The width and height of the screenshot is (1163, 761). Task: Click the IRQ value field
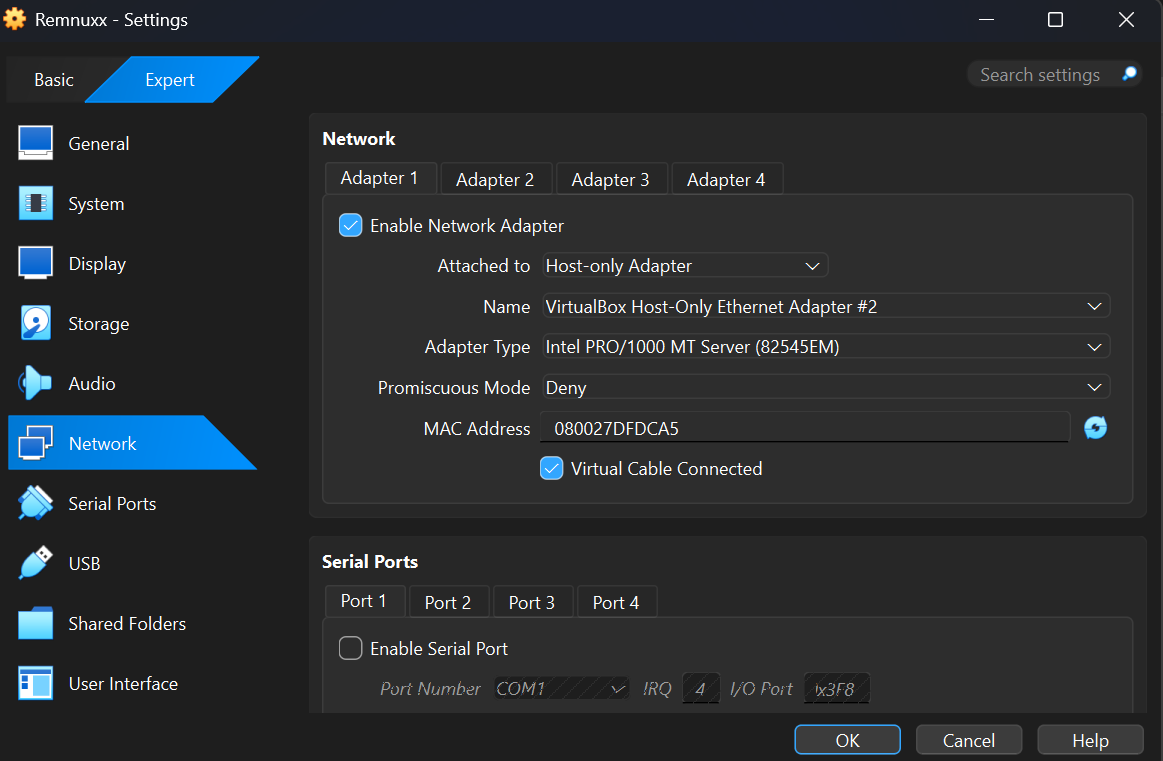(x=701, y=688)
